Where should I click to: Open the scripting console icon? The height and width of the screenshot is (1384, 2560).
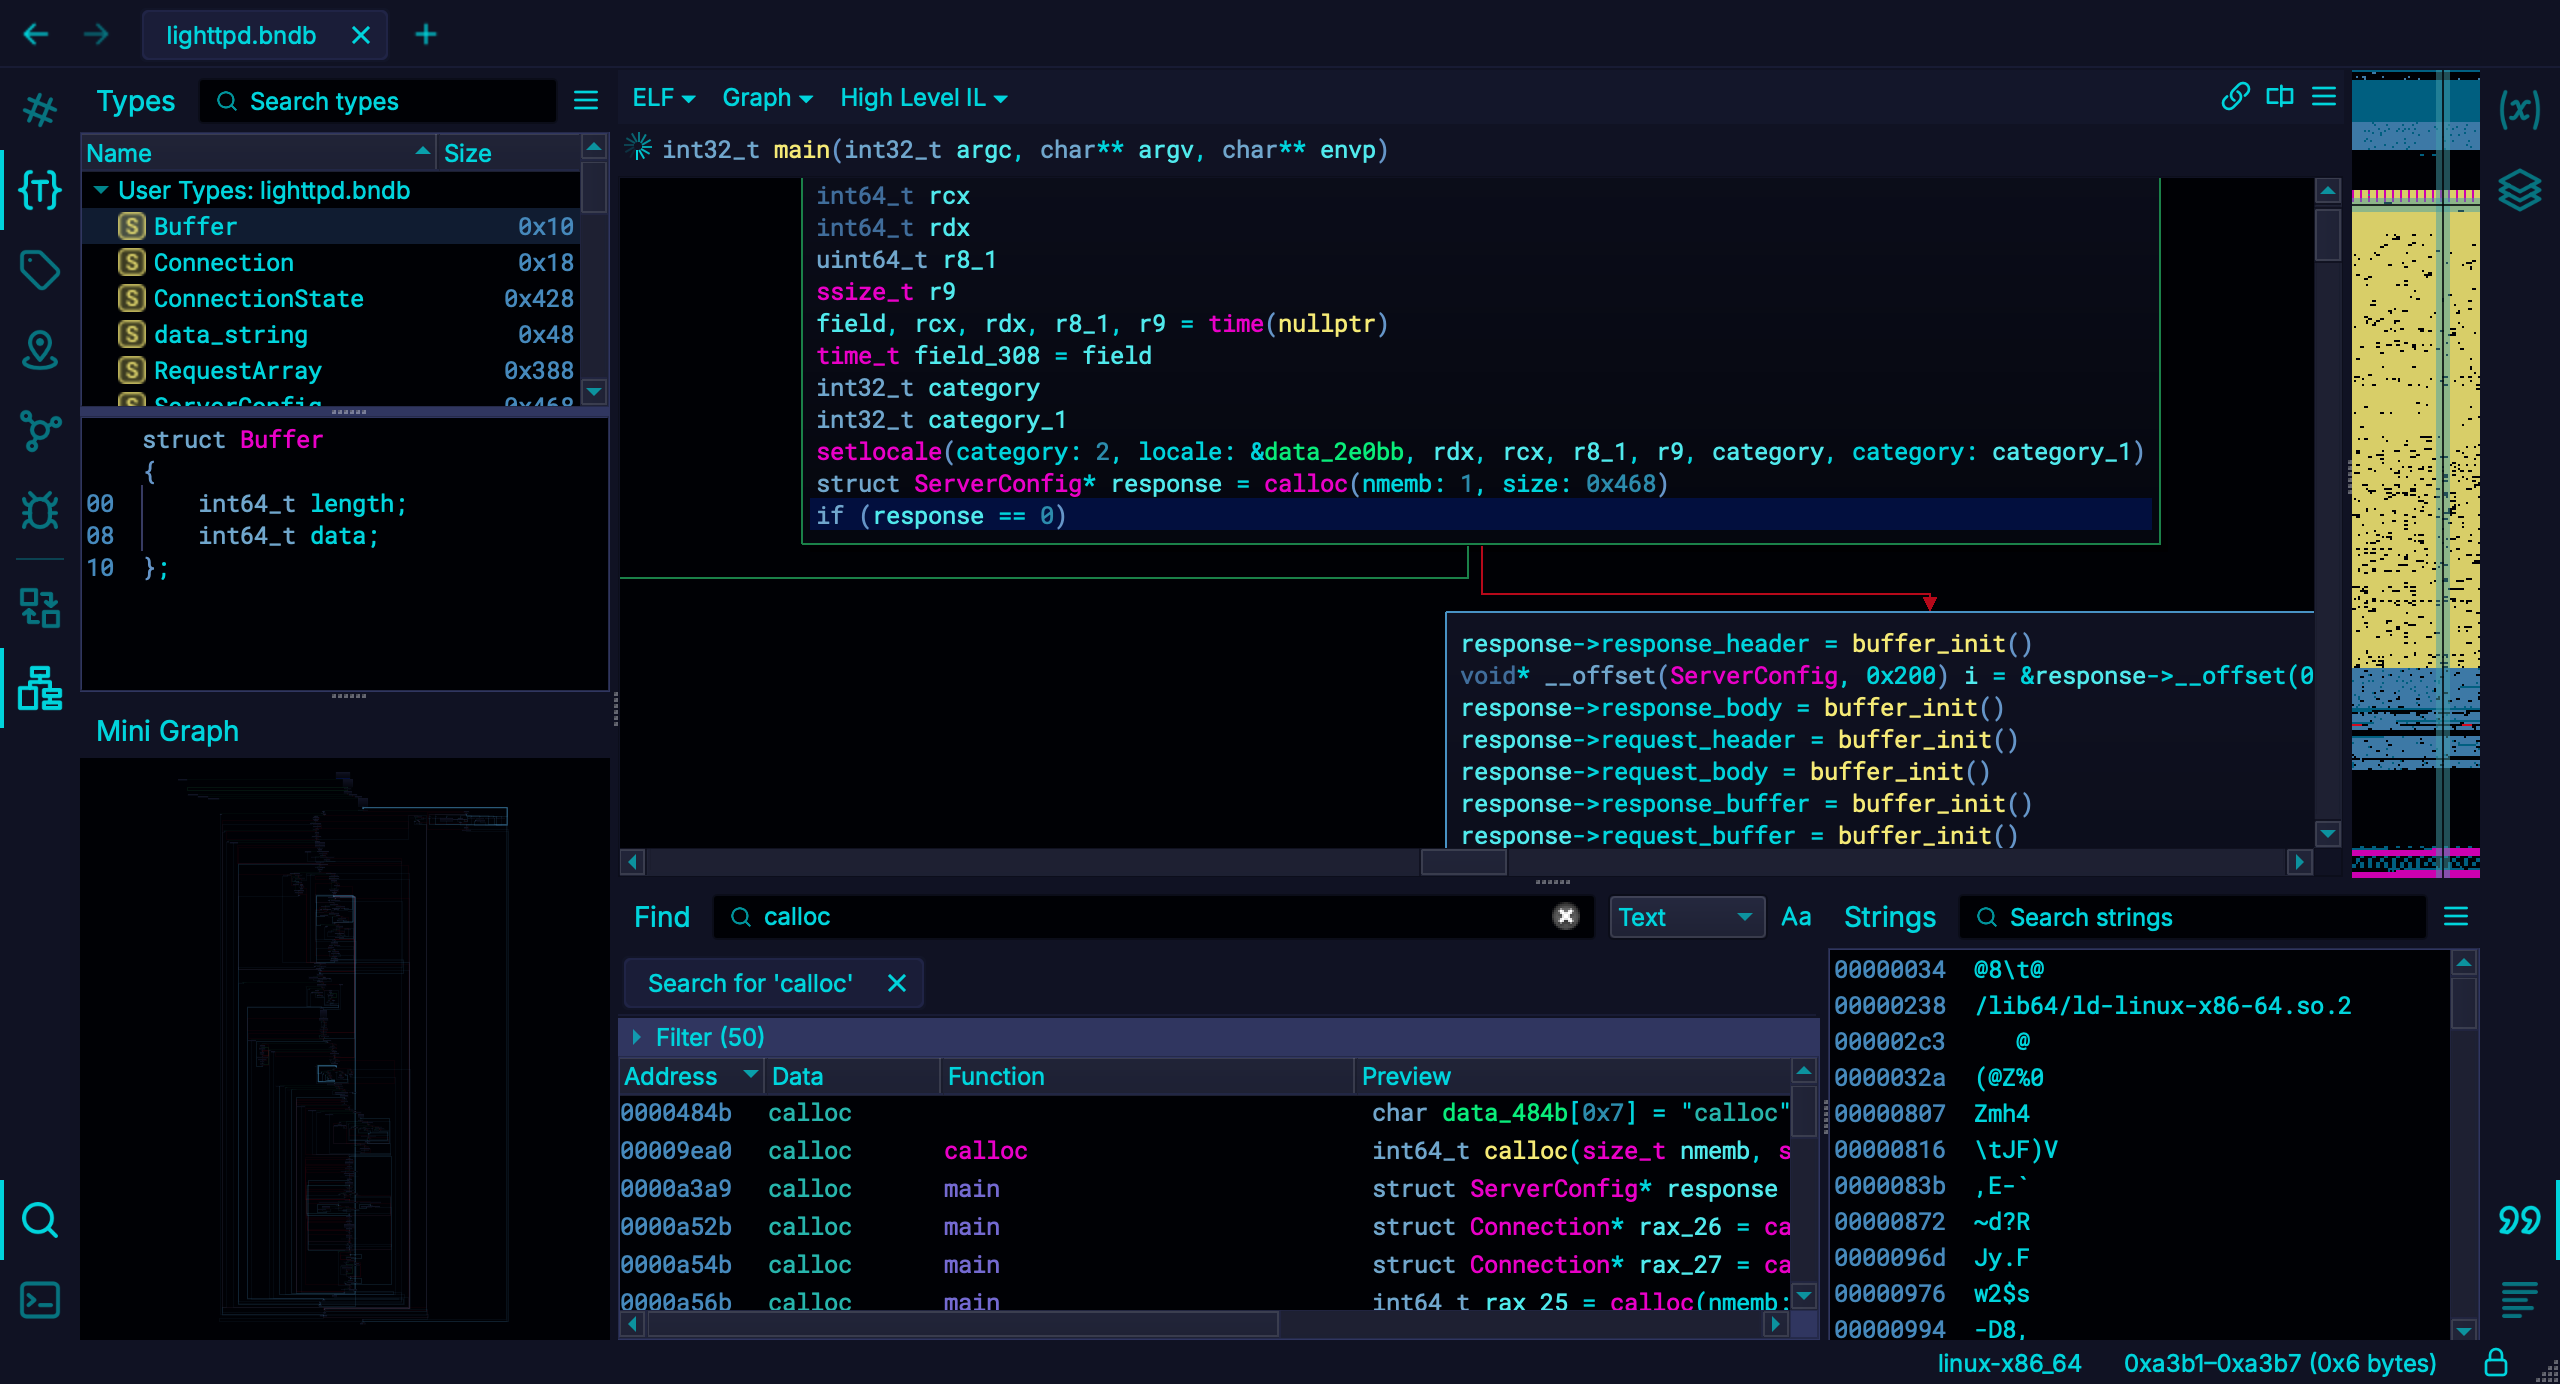click(40, 1300)
